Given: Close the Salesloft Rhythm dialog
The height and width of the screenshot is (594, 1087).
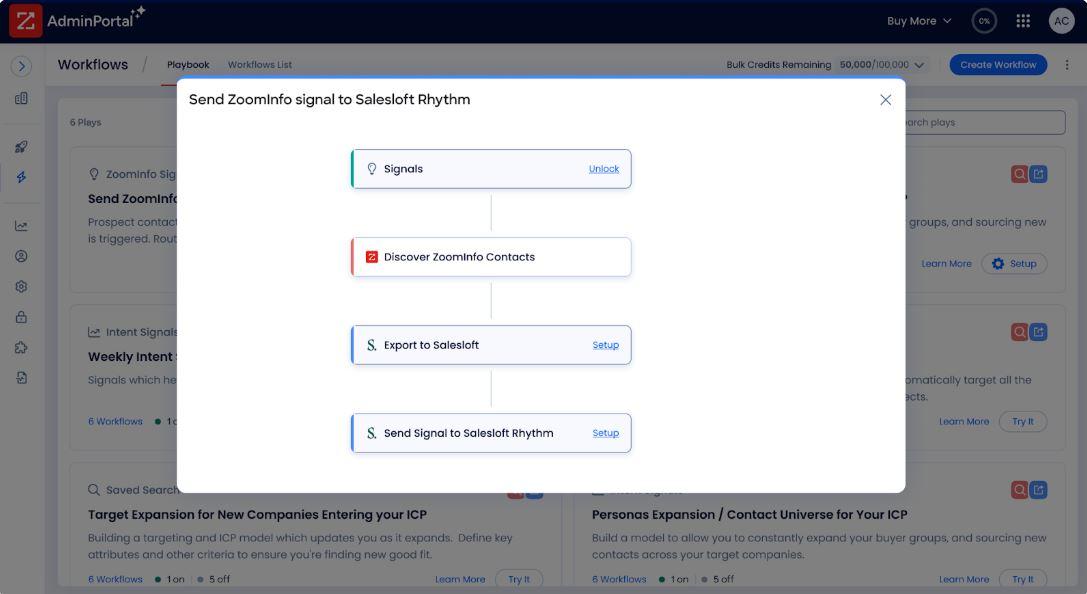Looking at the screenshot, I should pos(885,100).
